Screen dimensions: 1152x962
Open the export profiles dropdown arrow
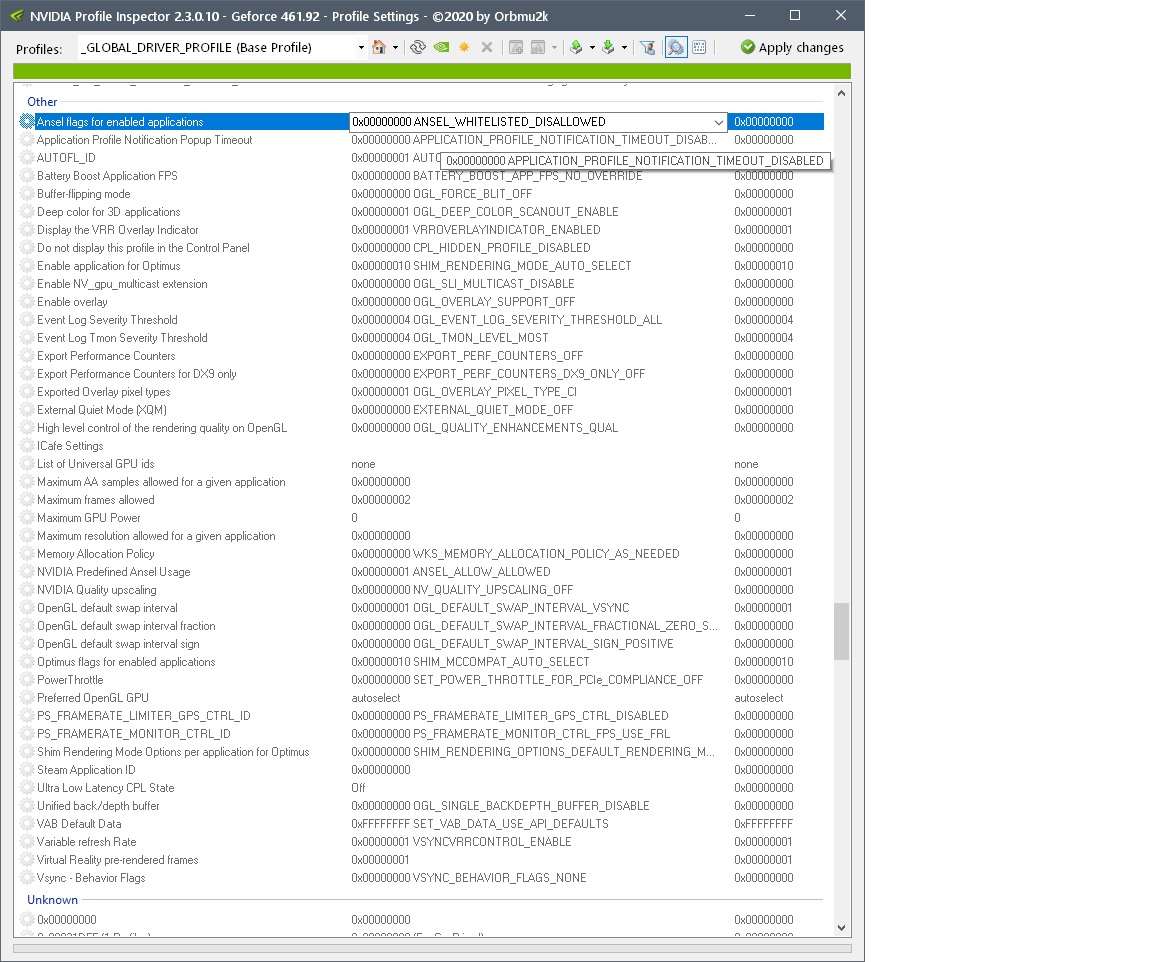tap(592, 48)
